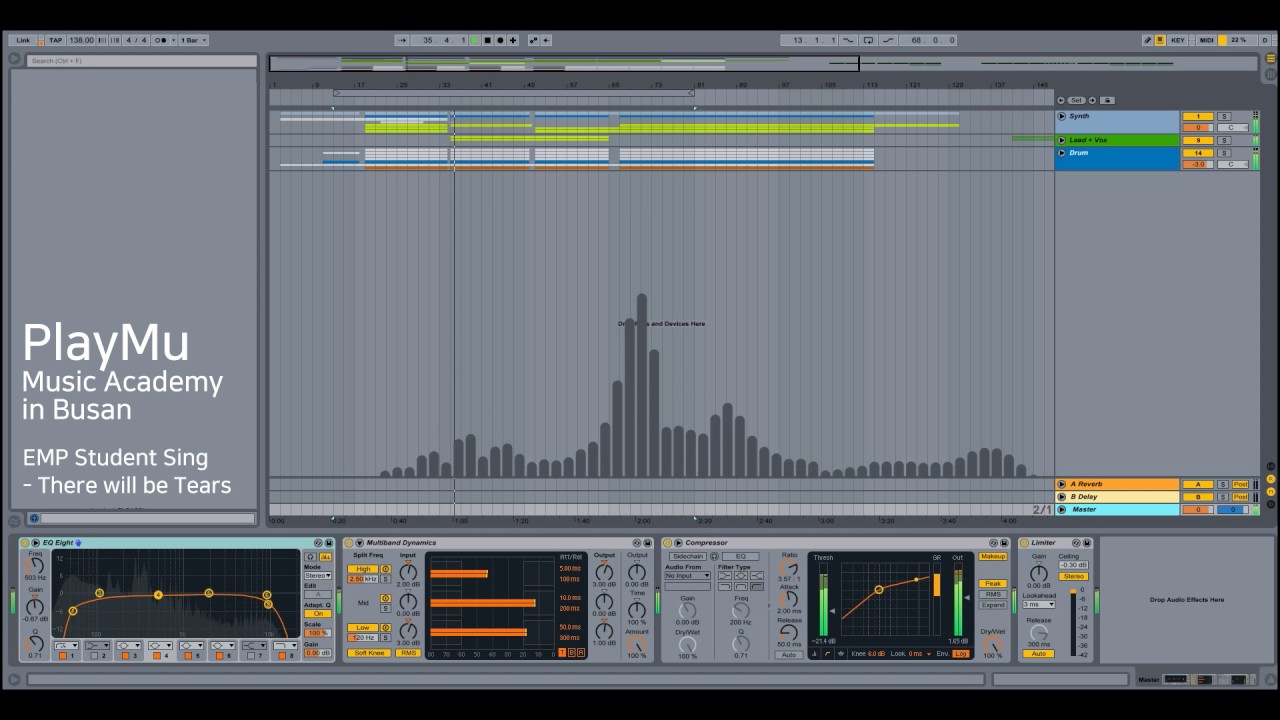This screenshot has width=1280, height=720.
Task: Click Multiband Dynamics Amount knob
Action: [x=637, y=644]
